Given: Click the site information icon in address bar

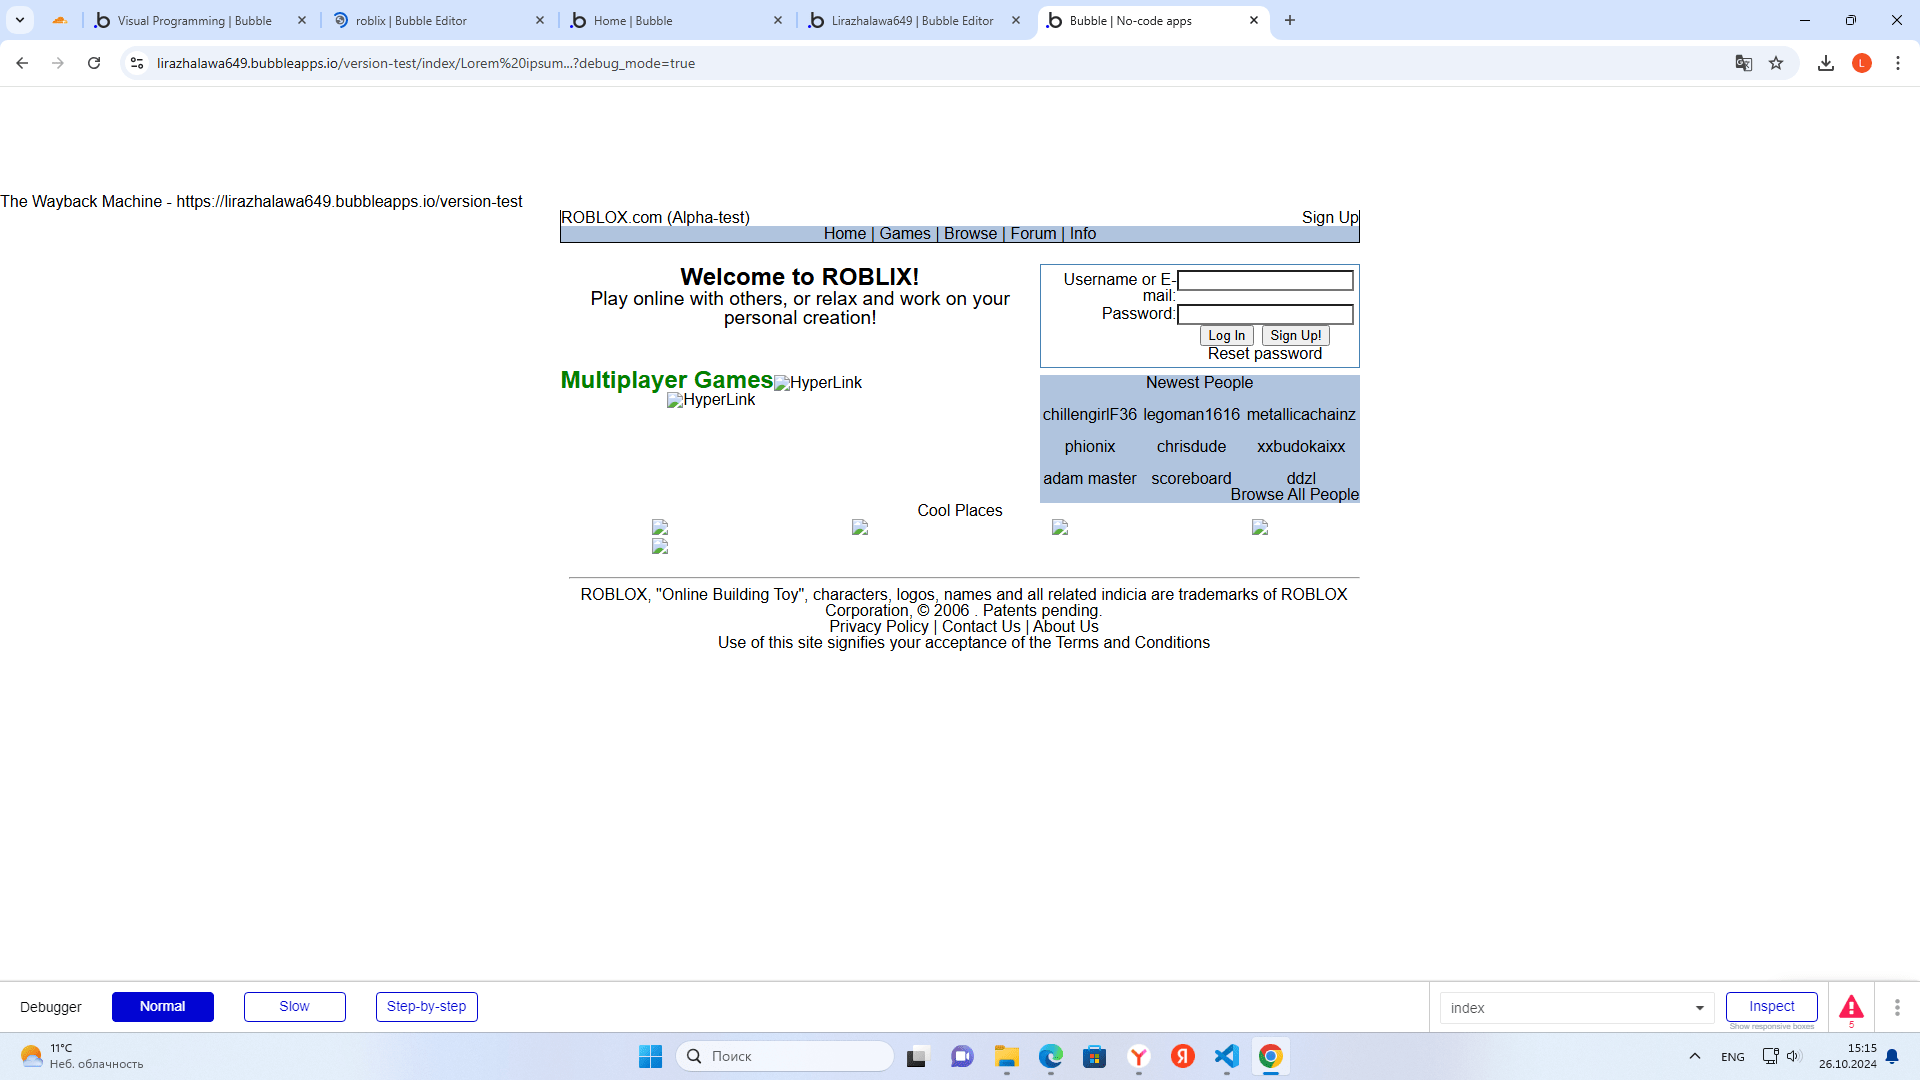Looking at the screenshot, I should (x=137, y=63).
